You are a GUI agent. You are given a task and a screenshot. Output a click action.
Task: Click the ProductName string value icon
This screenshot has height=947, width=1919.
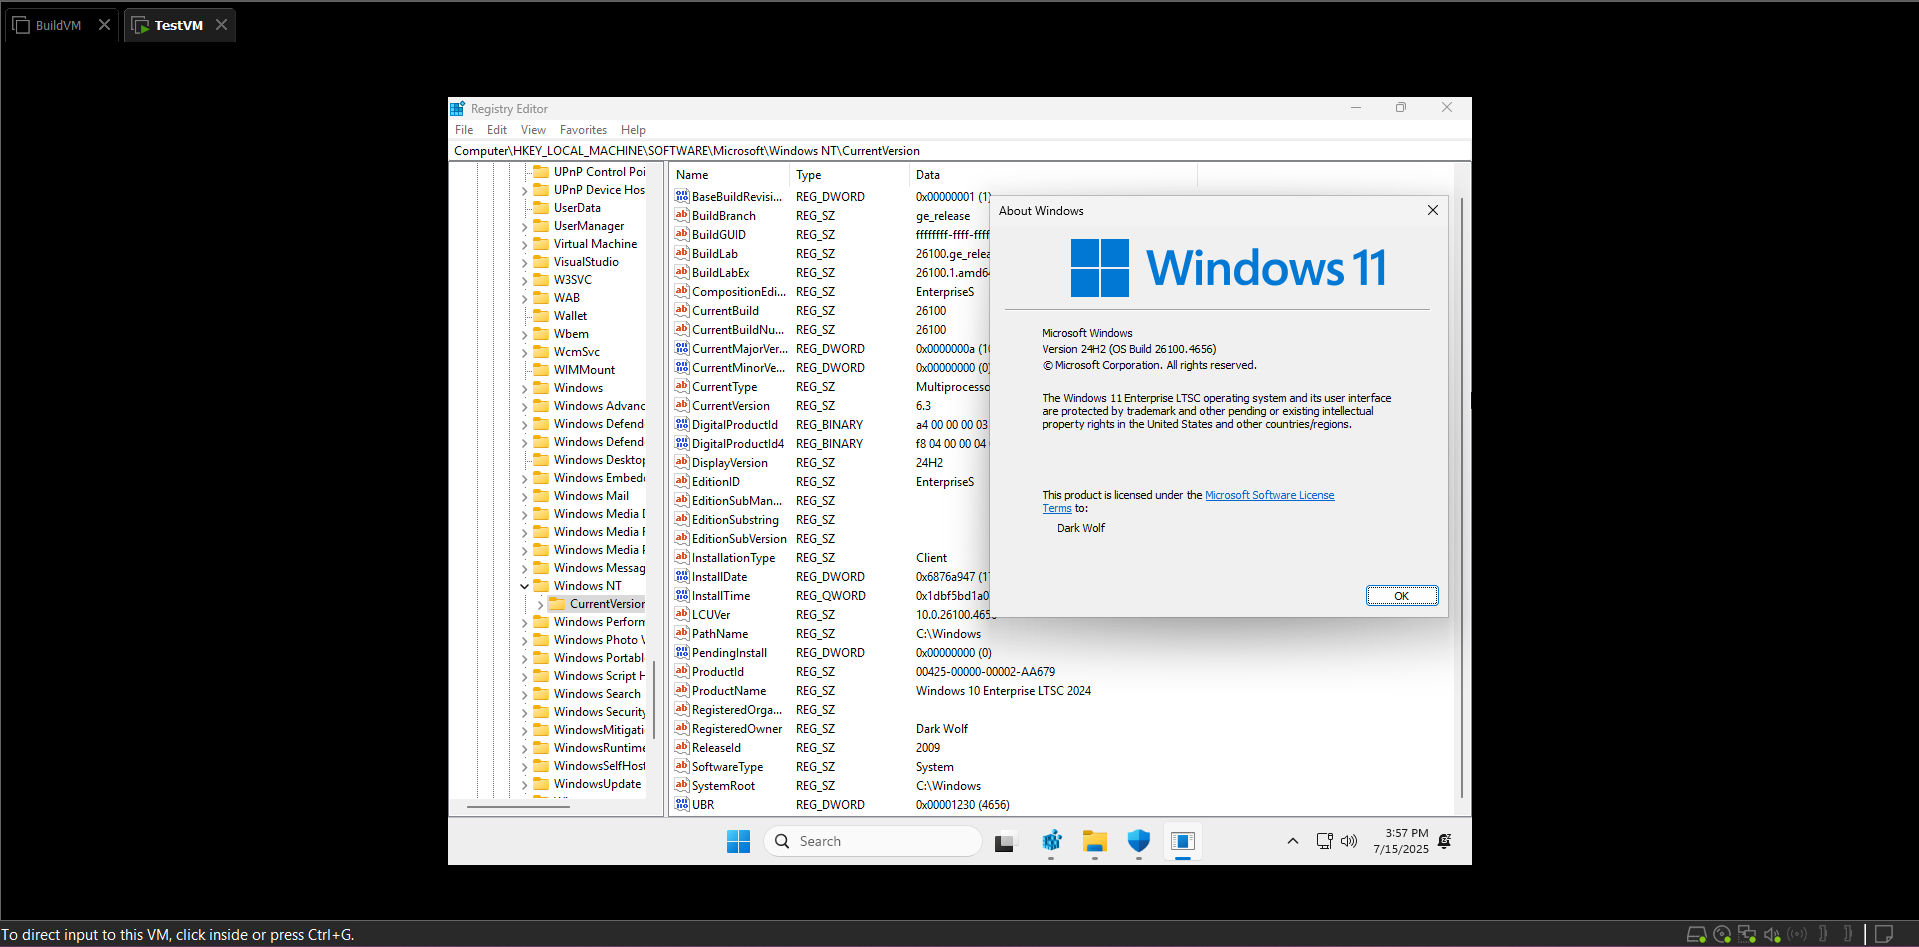[681, 691]
